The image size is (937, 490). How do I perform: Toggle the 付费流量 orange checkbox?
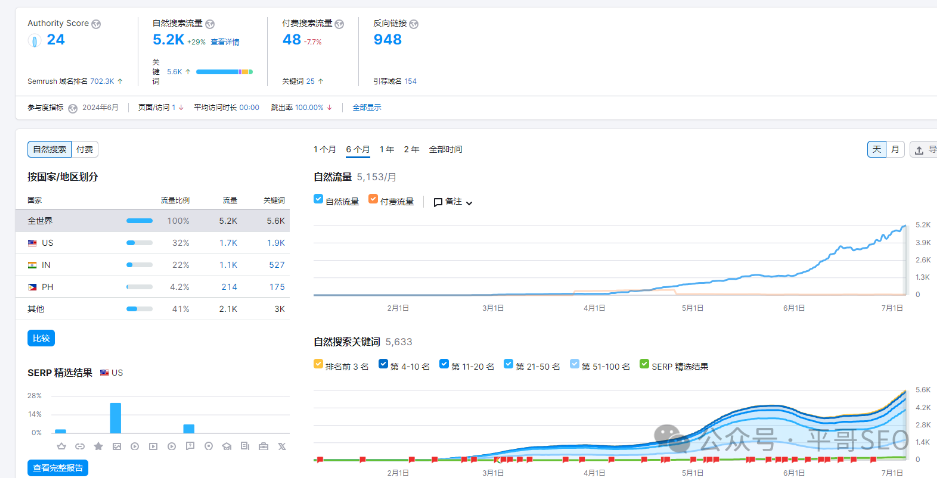click(373, 200)
